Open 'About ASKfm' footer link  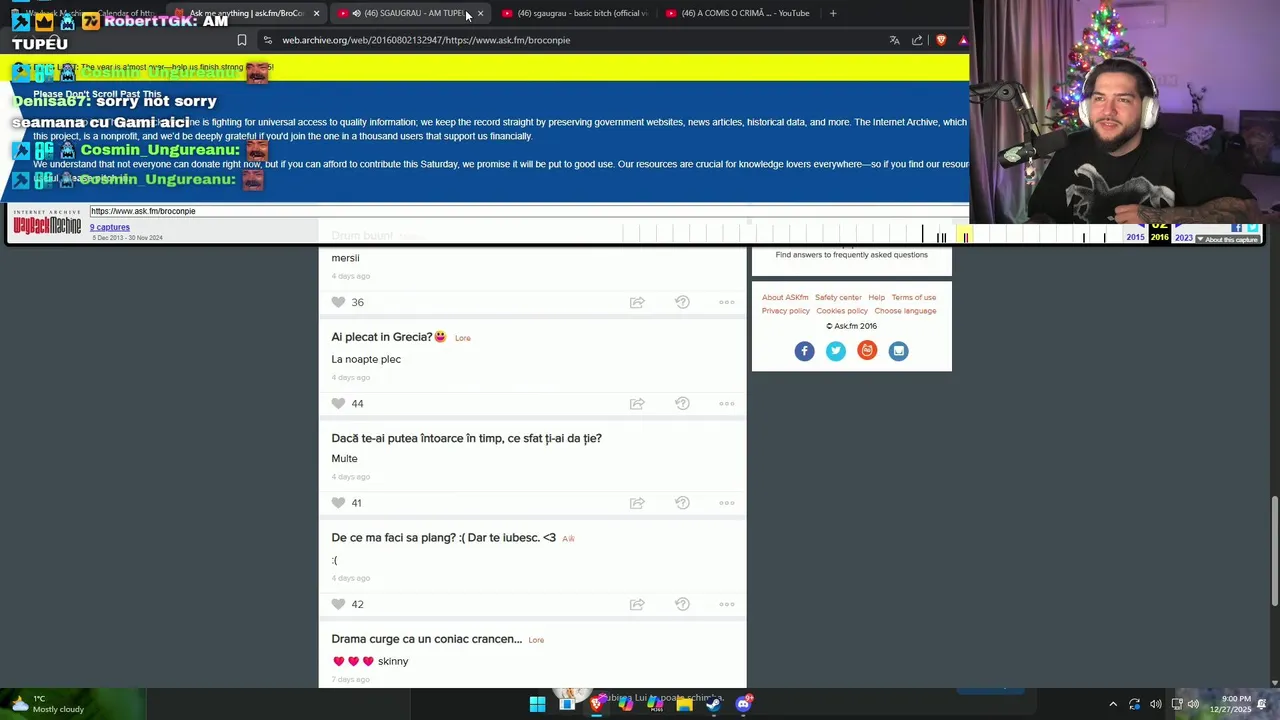tap(785, 297)
